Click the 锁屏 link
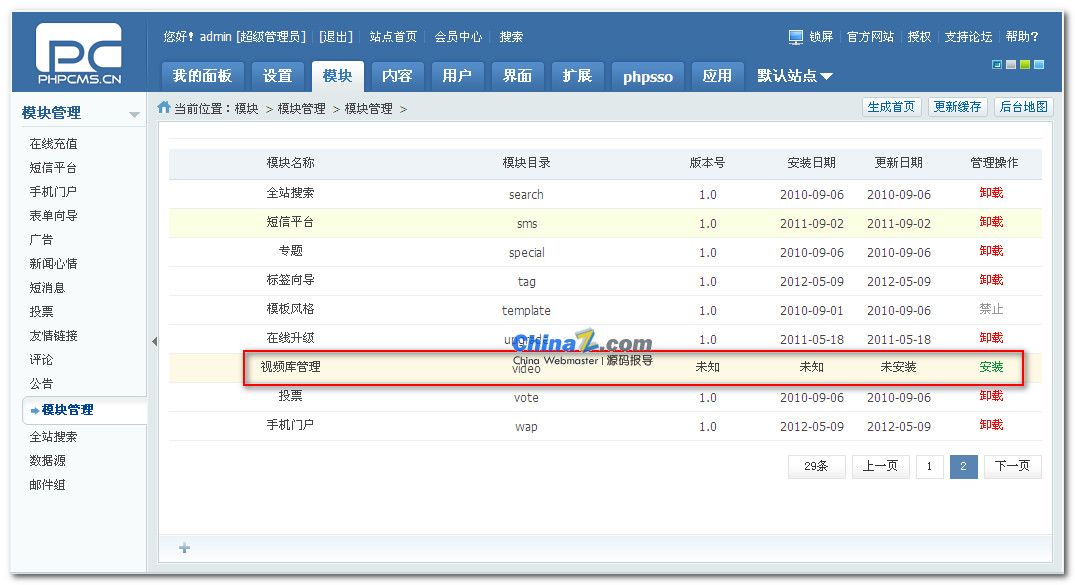Viewport: 1075px width, 585px height. 821,37
